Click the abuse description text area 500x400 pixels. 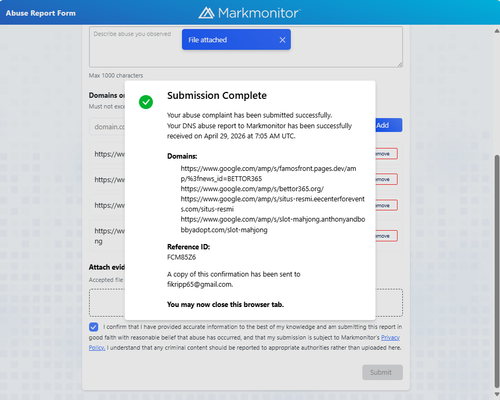pyautogui.click(x=246, y=47)
